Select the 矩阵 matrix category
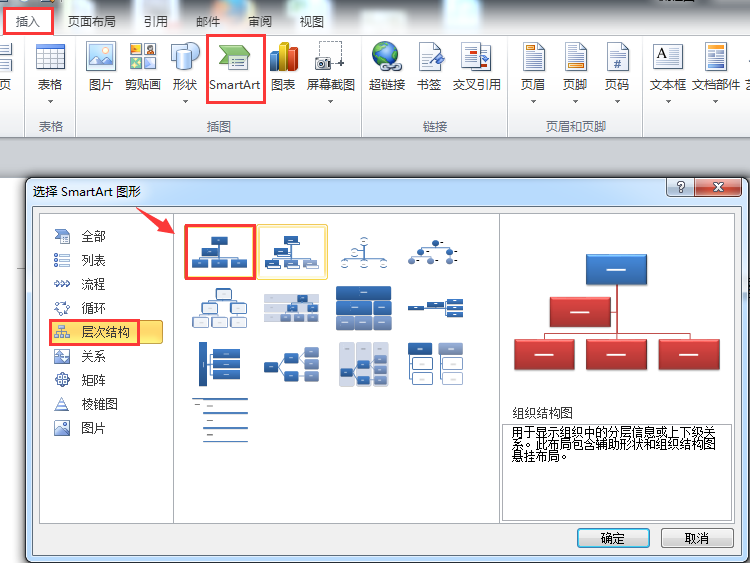 [106, 380]
